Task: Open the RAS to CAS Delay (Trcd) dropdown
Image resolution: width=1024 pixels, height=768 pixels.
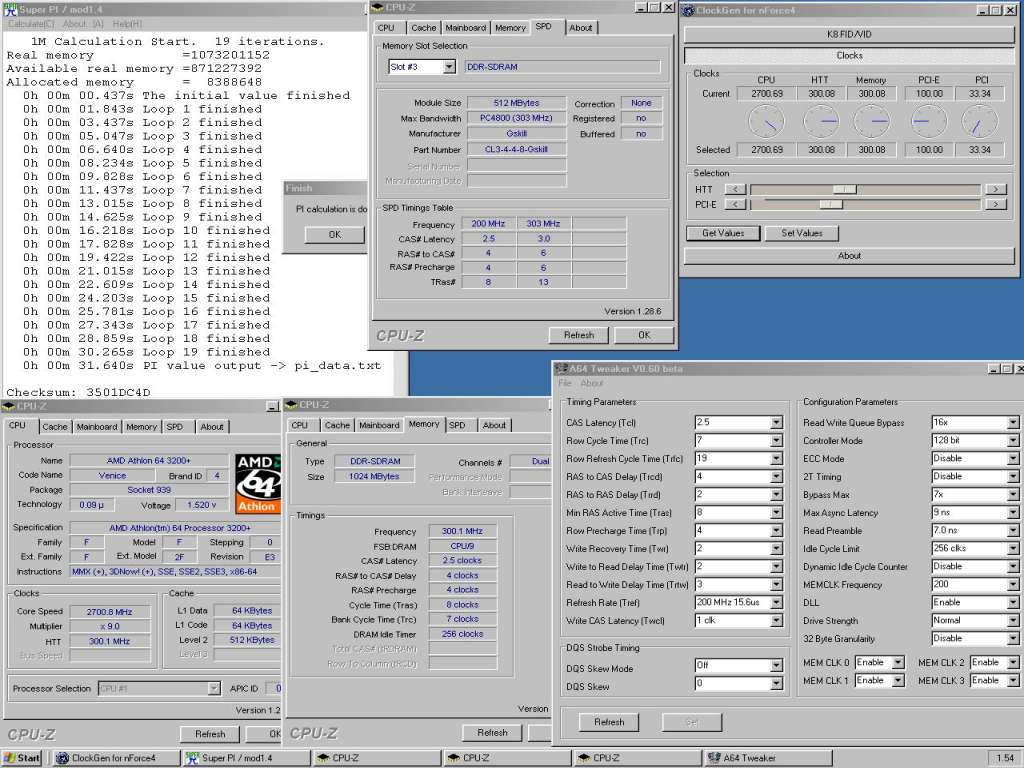Action: [776, 477]
